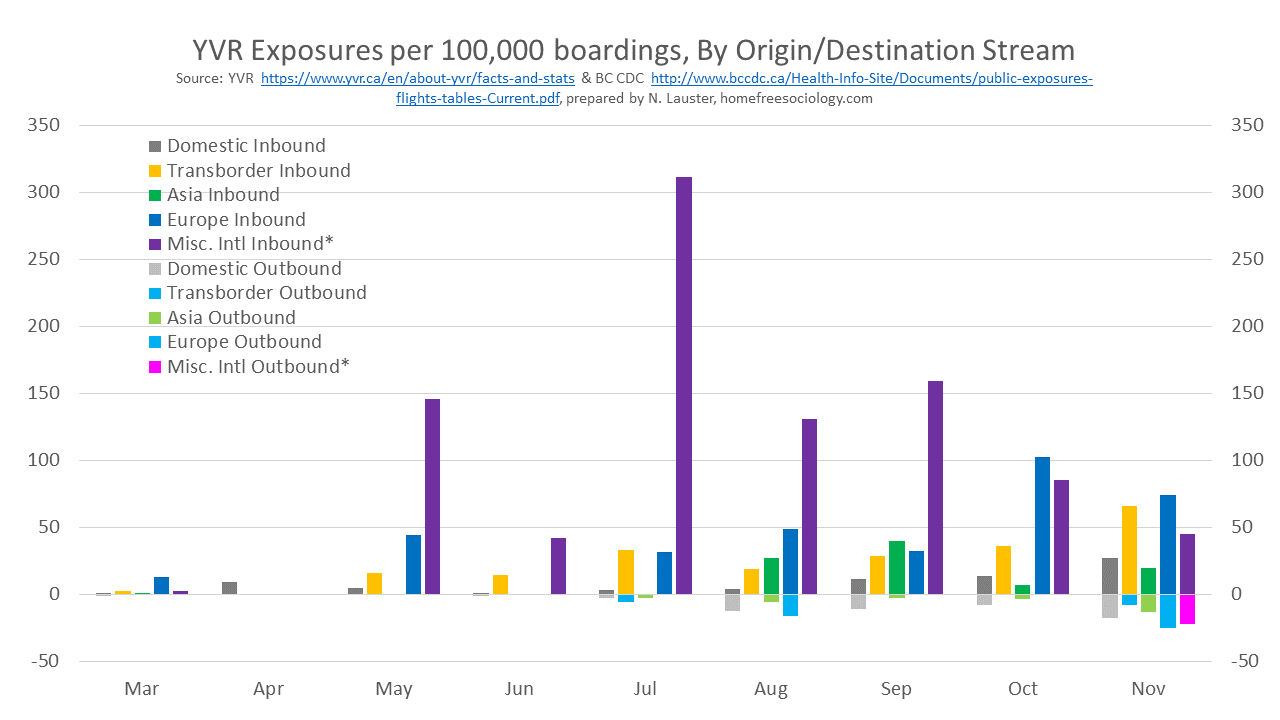This screenshot has height=720, width=1280.
Task: Select the magenta November outbound bar
Action: coord(1187,609)
